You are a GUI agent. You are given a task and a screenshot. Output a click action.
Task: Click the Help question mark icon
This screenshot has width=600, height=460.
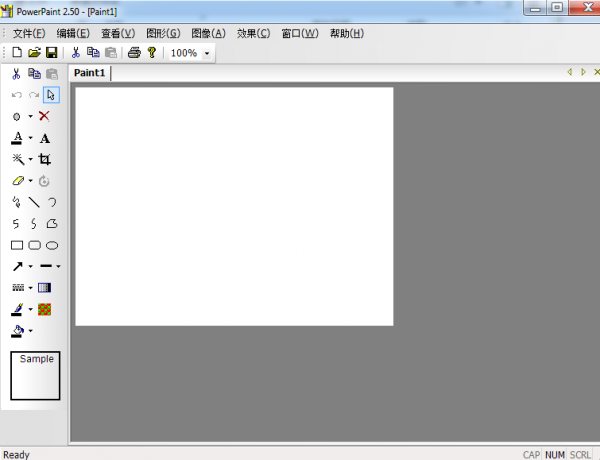point(152,52)
